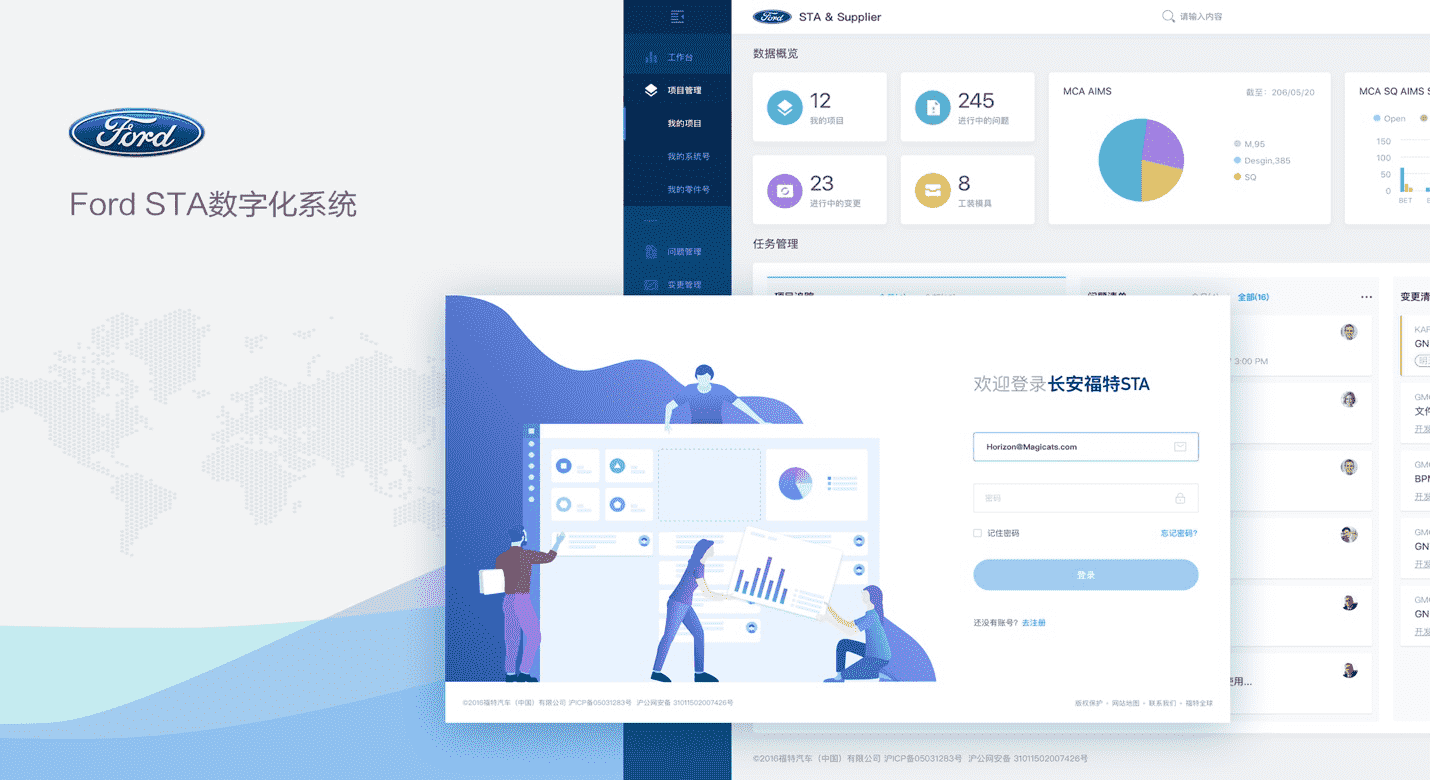Viewport: 1430px width, 780px height.
Task: Click the 任务管理 section heading
Action: coord(776,244)
